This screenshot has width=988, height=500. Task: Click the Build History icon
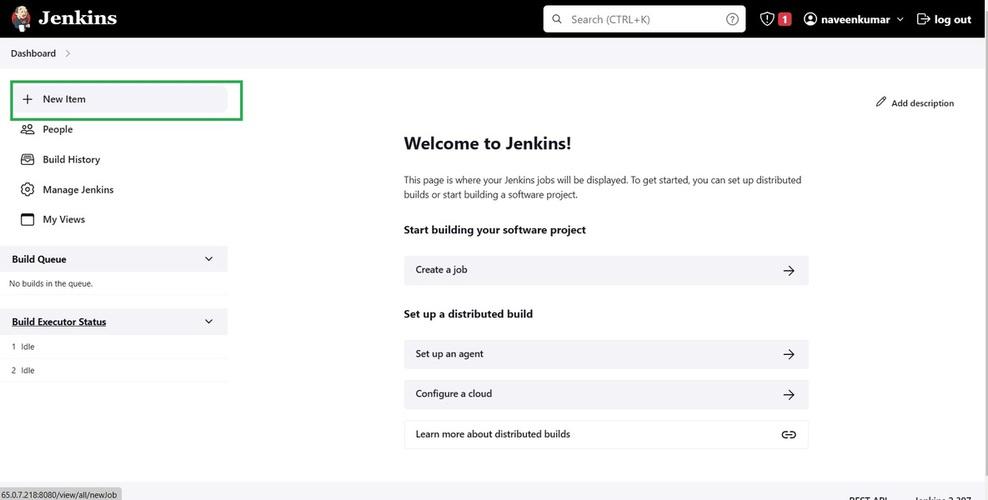click(x=28, y=159)
